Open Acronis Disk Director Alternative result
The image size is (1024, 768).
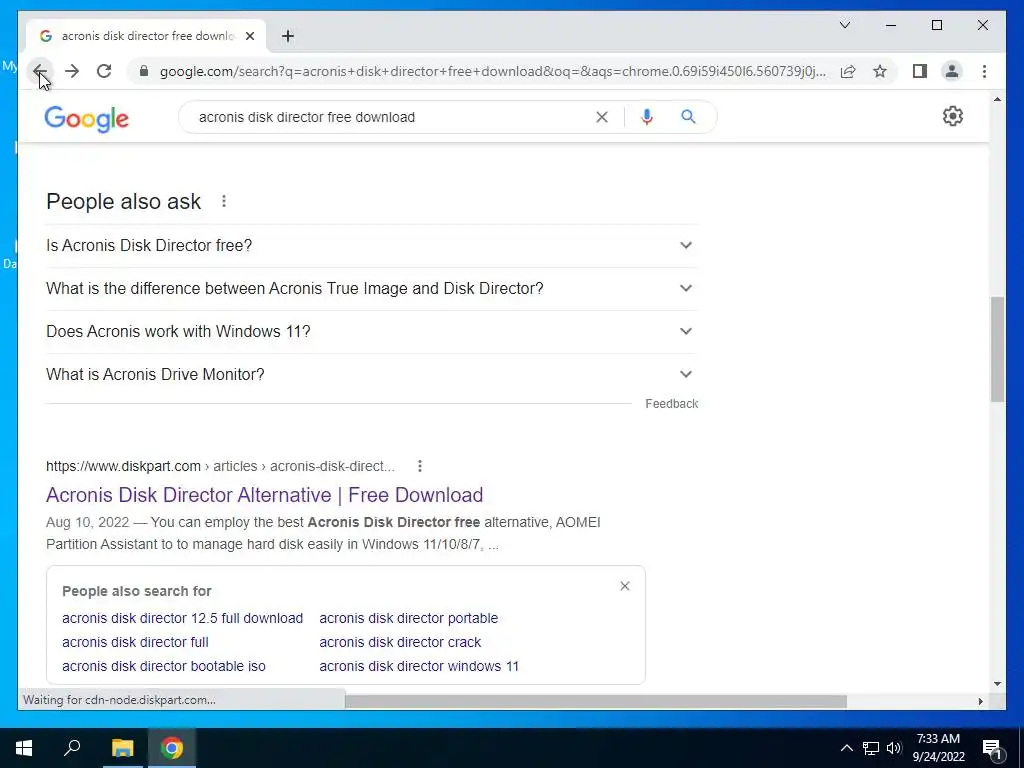pos(264,495)
